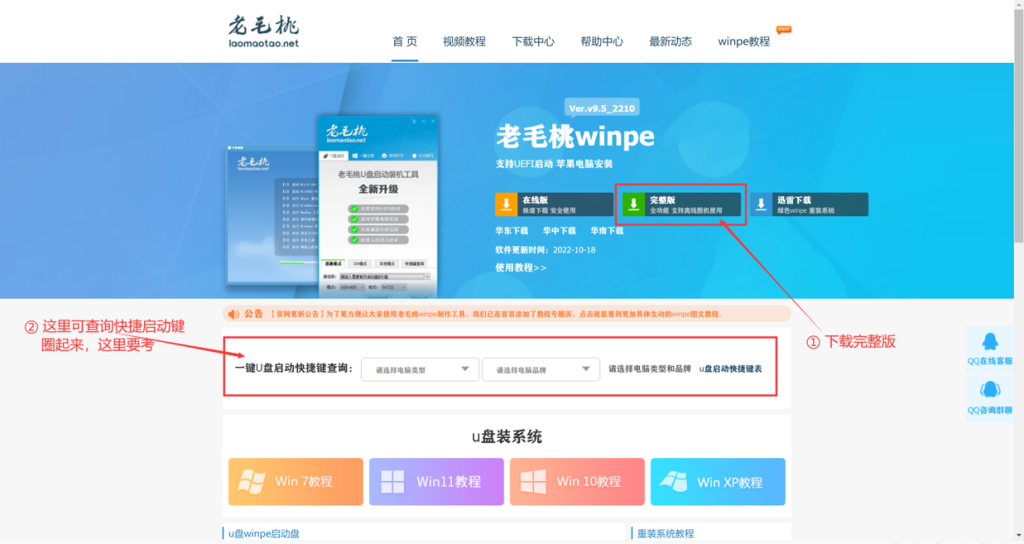Open 帮助中心 navigation item
This screenshot has width=1024, height=544.
click(x=601, y=42)
